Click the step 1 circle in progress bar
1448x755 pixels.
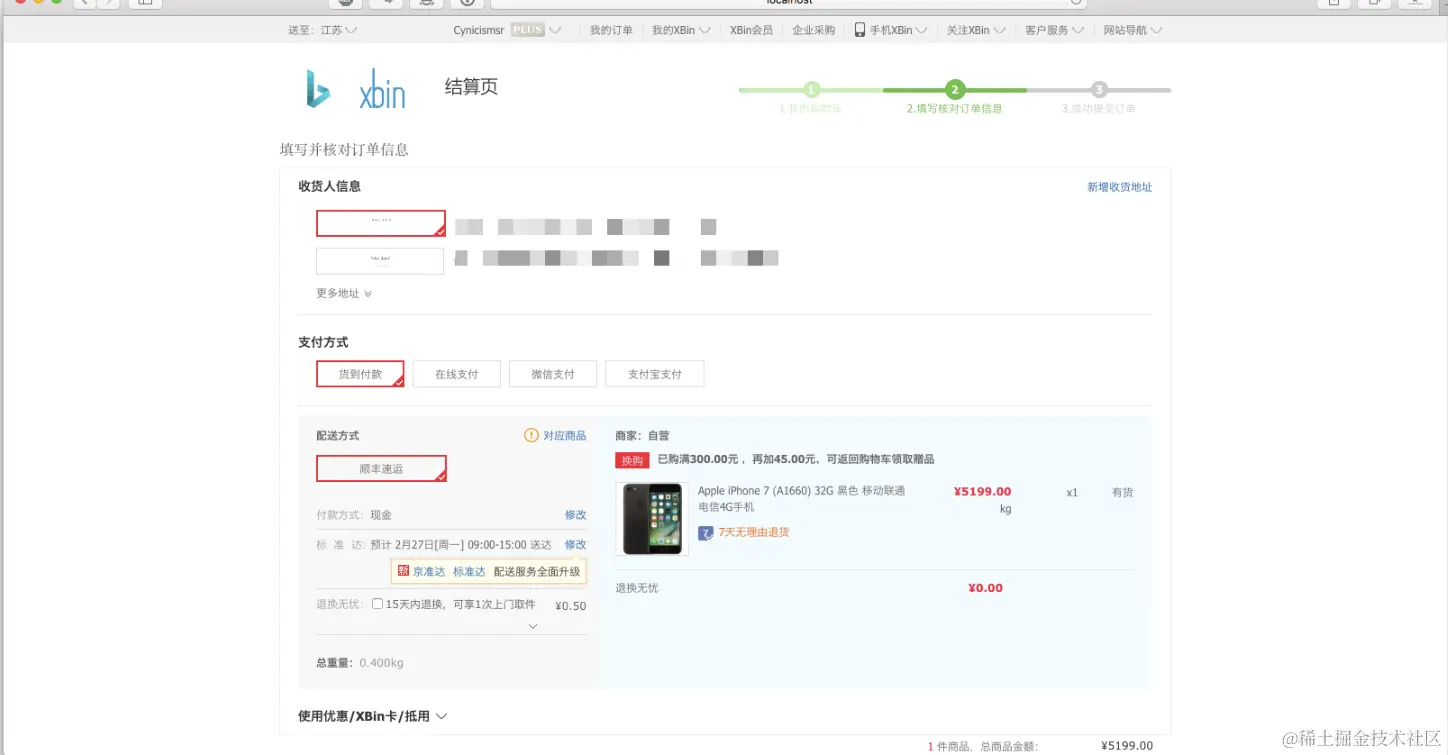812,89
